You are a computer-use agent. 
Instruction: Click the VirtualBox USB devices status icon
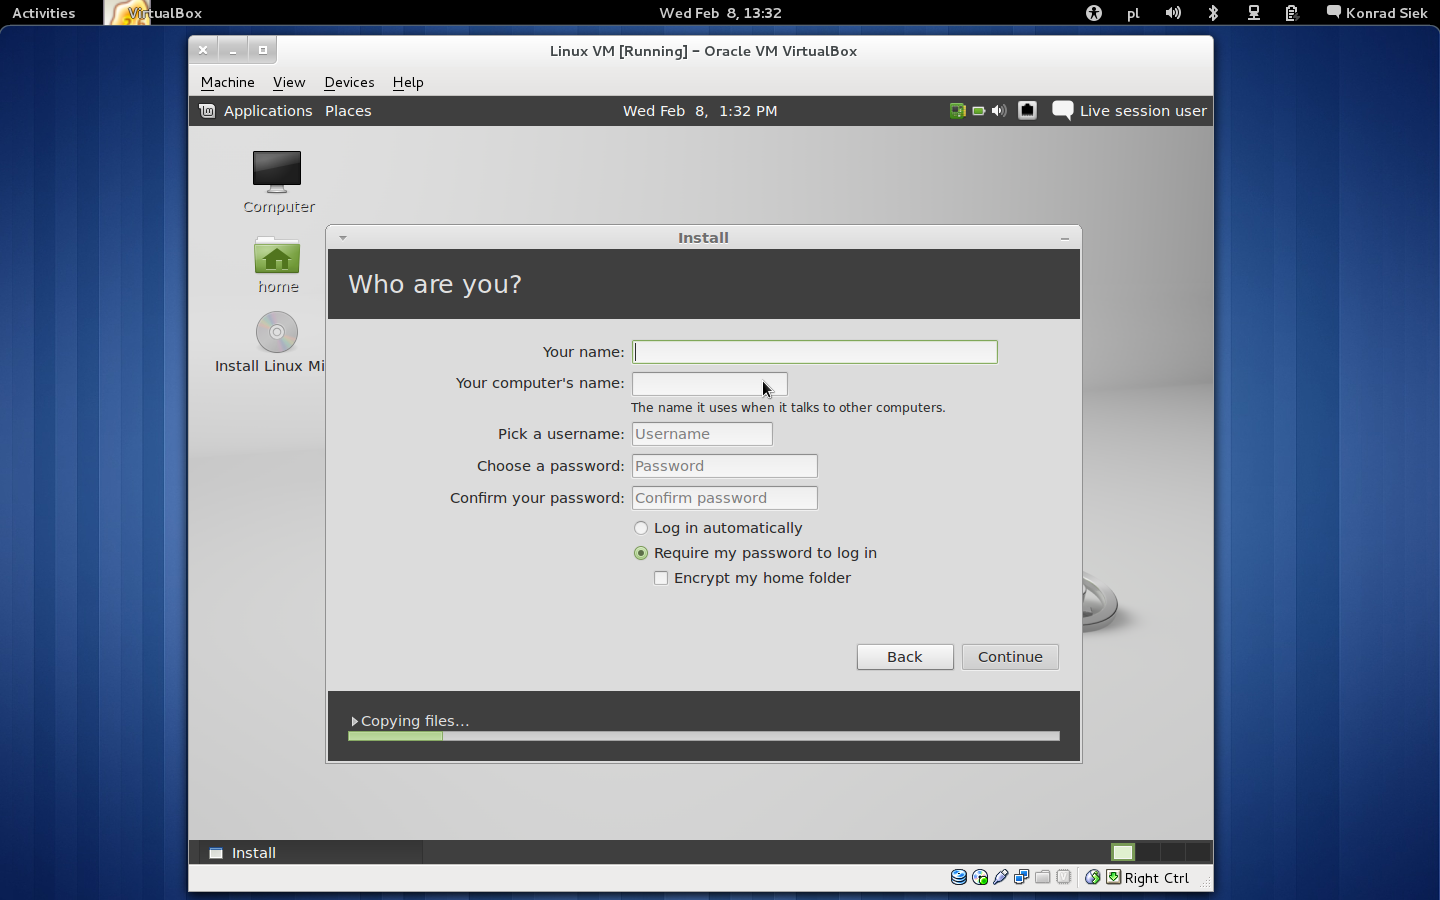tap(1001, 877)
